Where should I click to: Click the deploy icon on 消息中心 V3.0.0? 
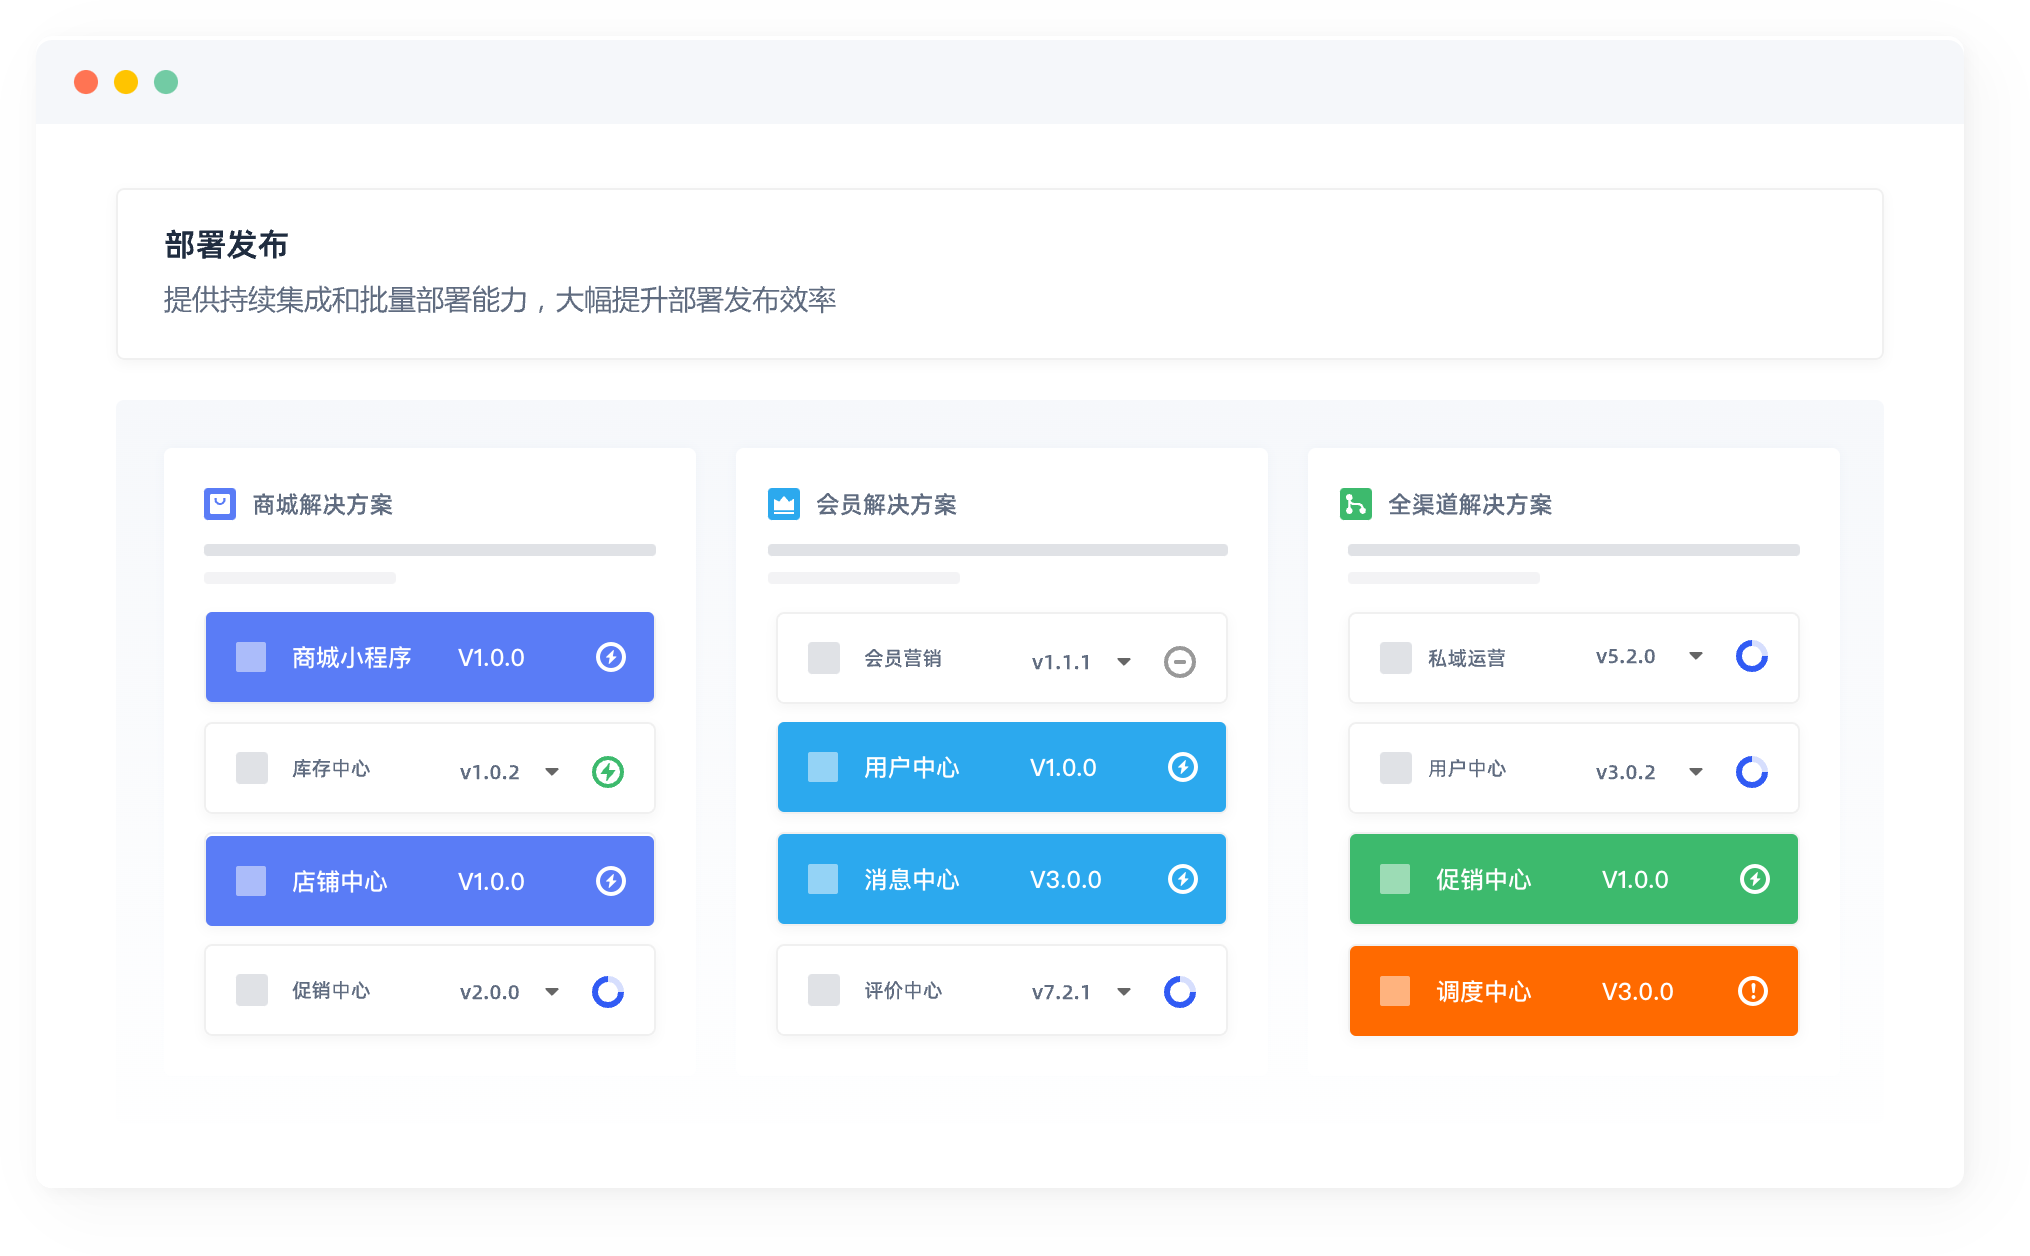pyautogui.click(x=1184, y=879)
